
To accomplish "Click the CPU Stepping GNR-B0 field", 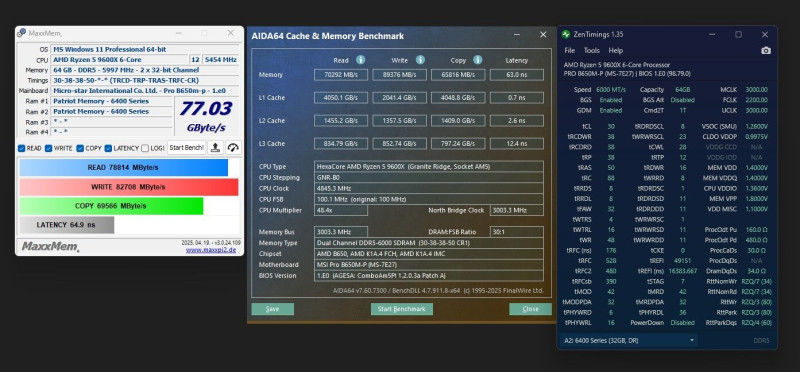I will click(x=429, y=178).
